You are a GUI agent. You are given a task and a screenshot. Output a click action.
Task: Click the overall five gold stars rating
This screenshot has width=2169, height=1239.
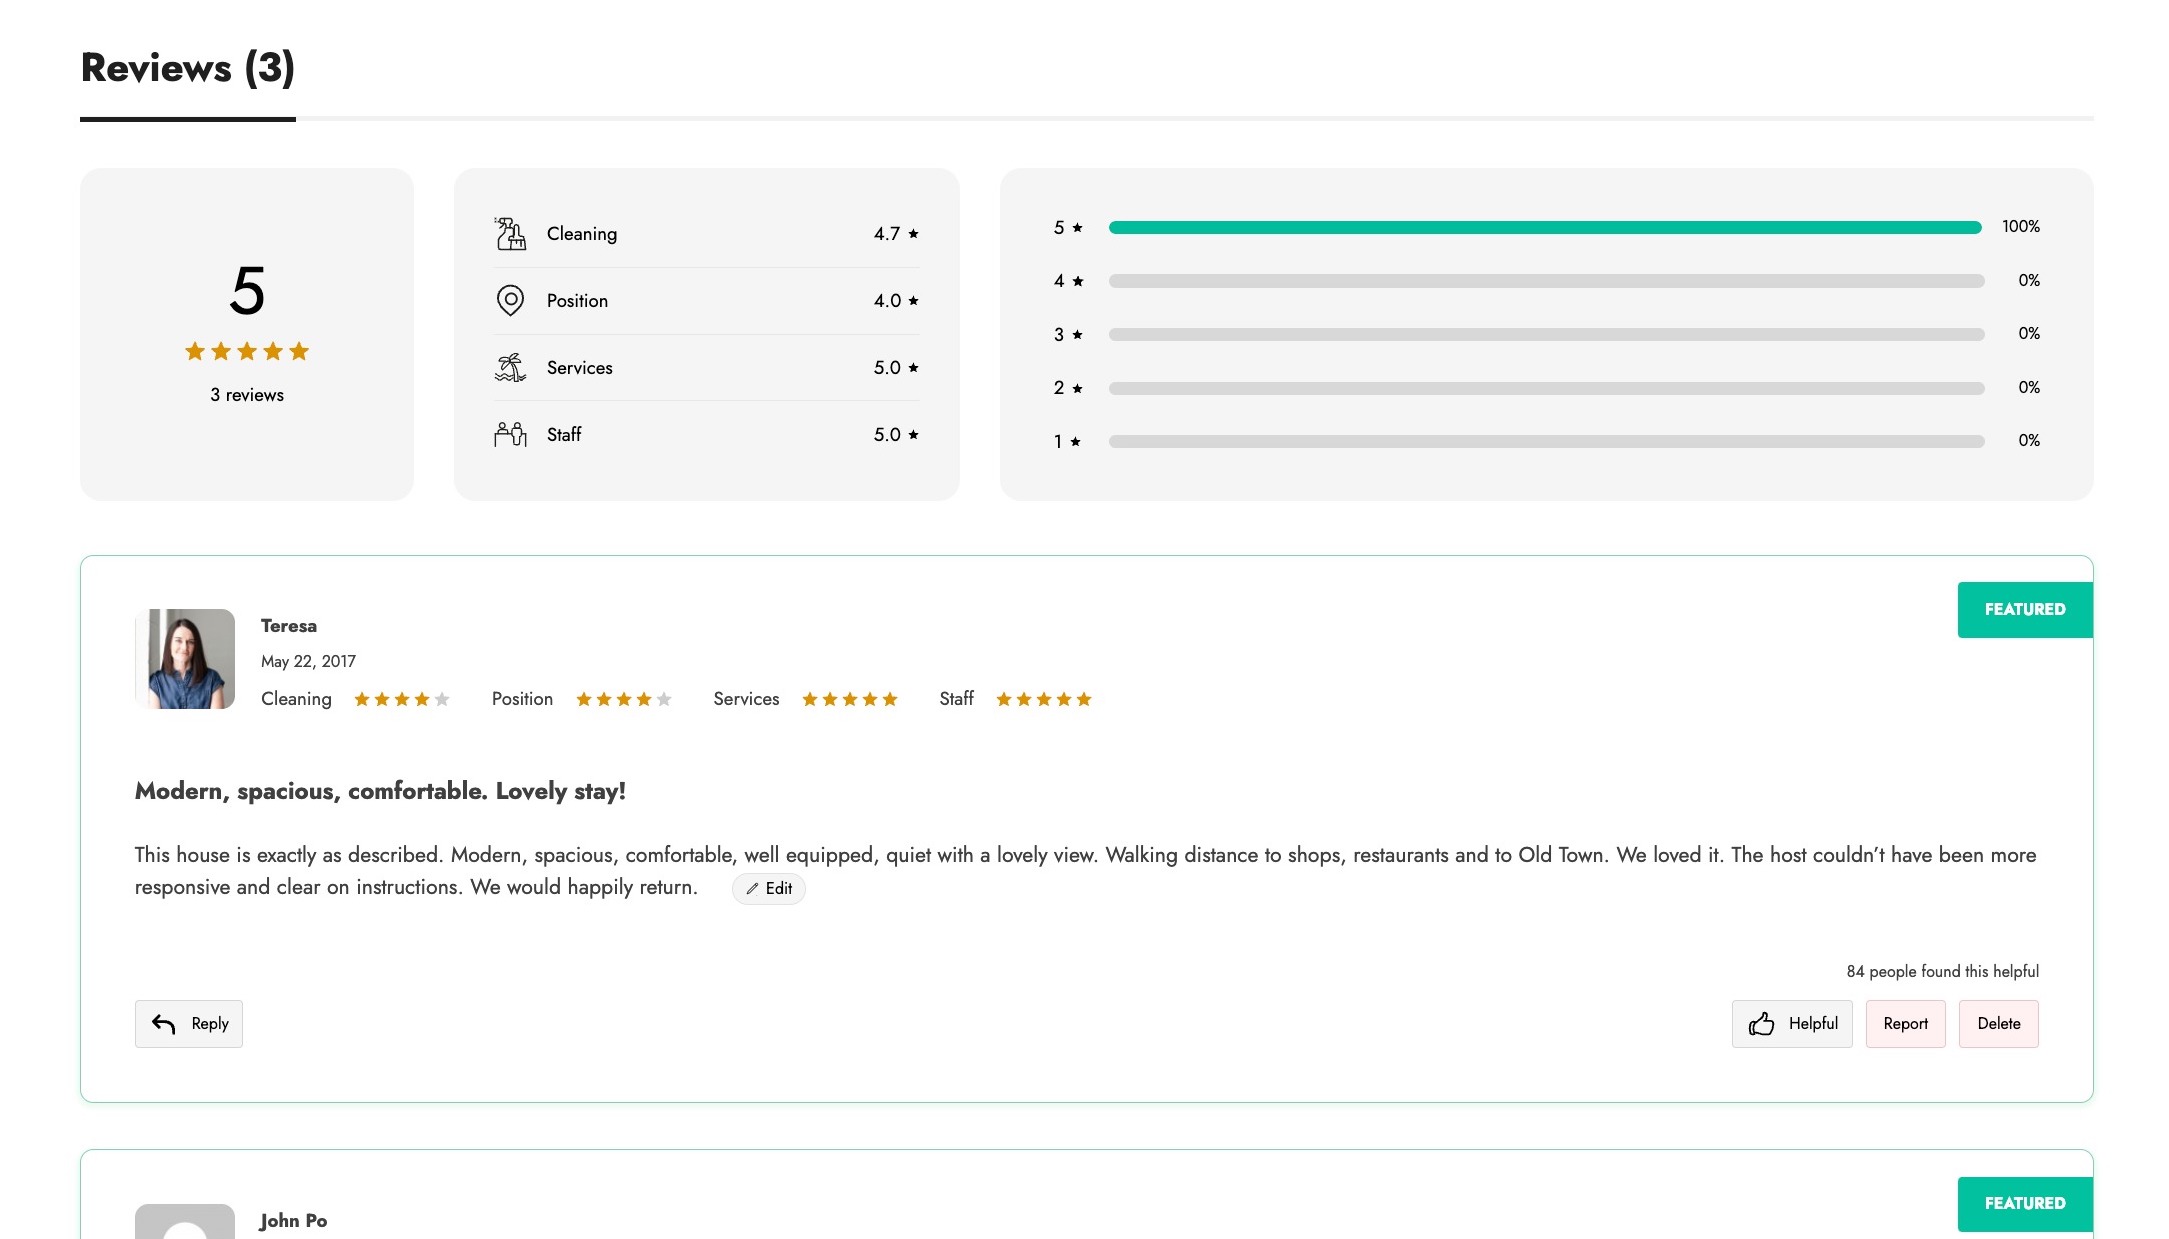coord(246,351)
